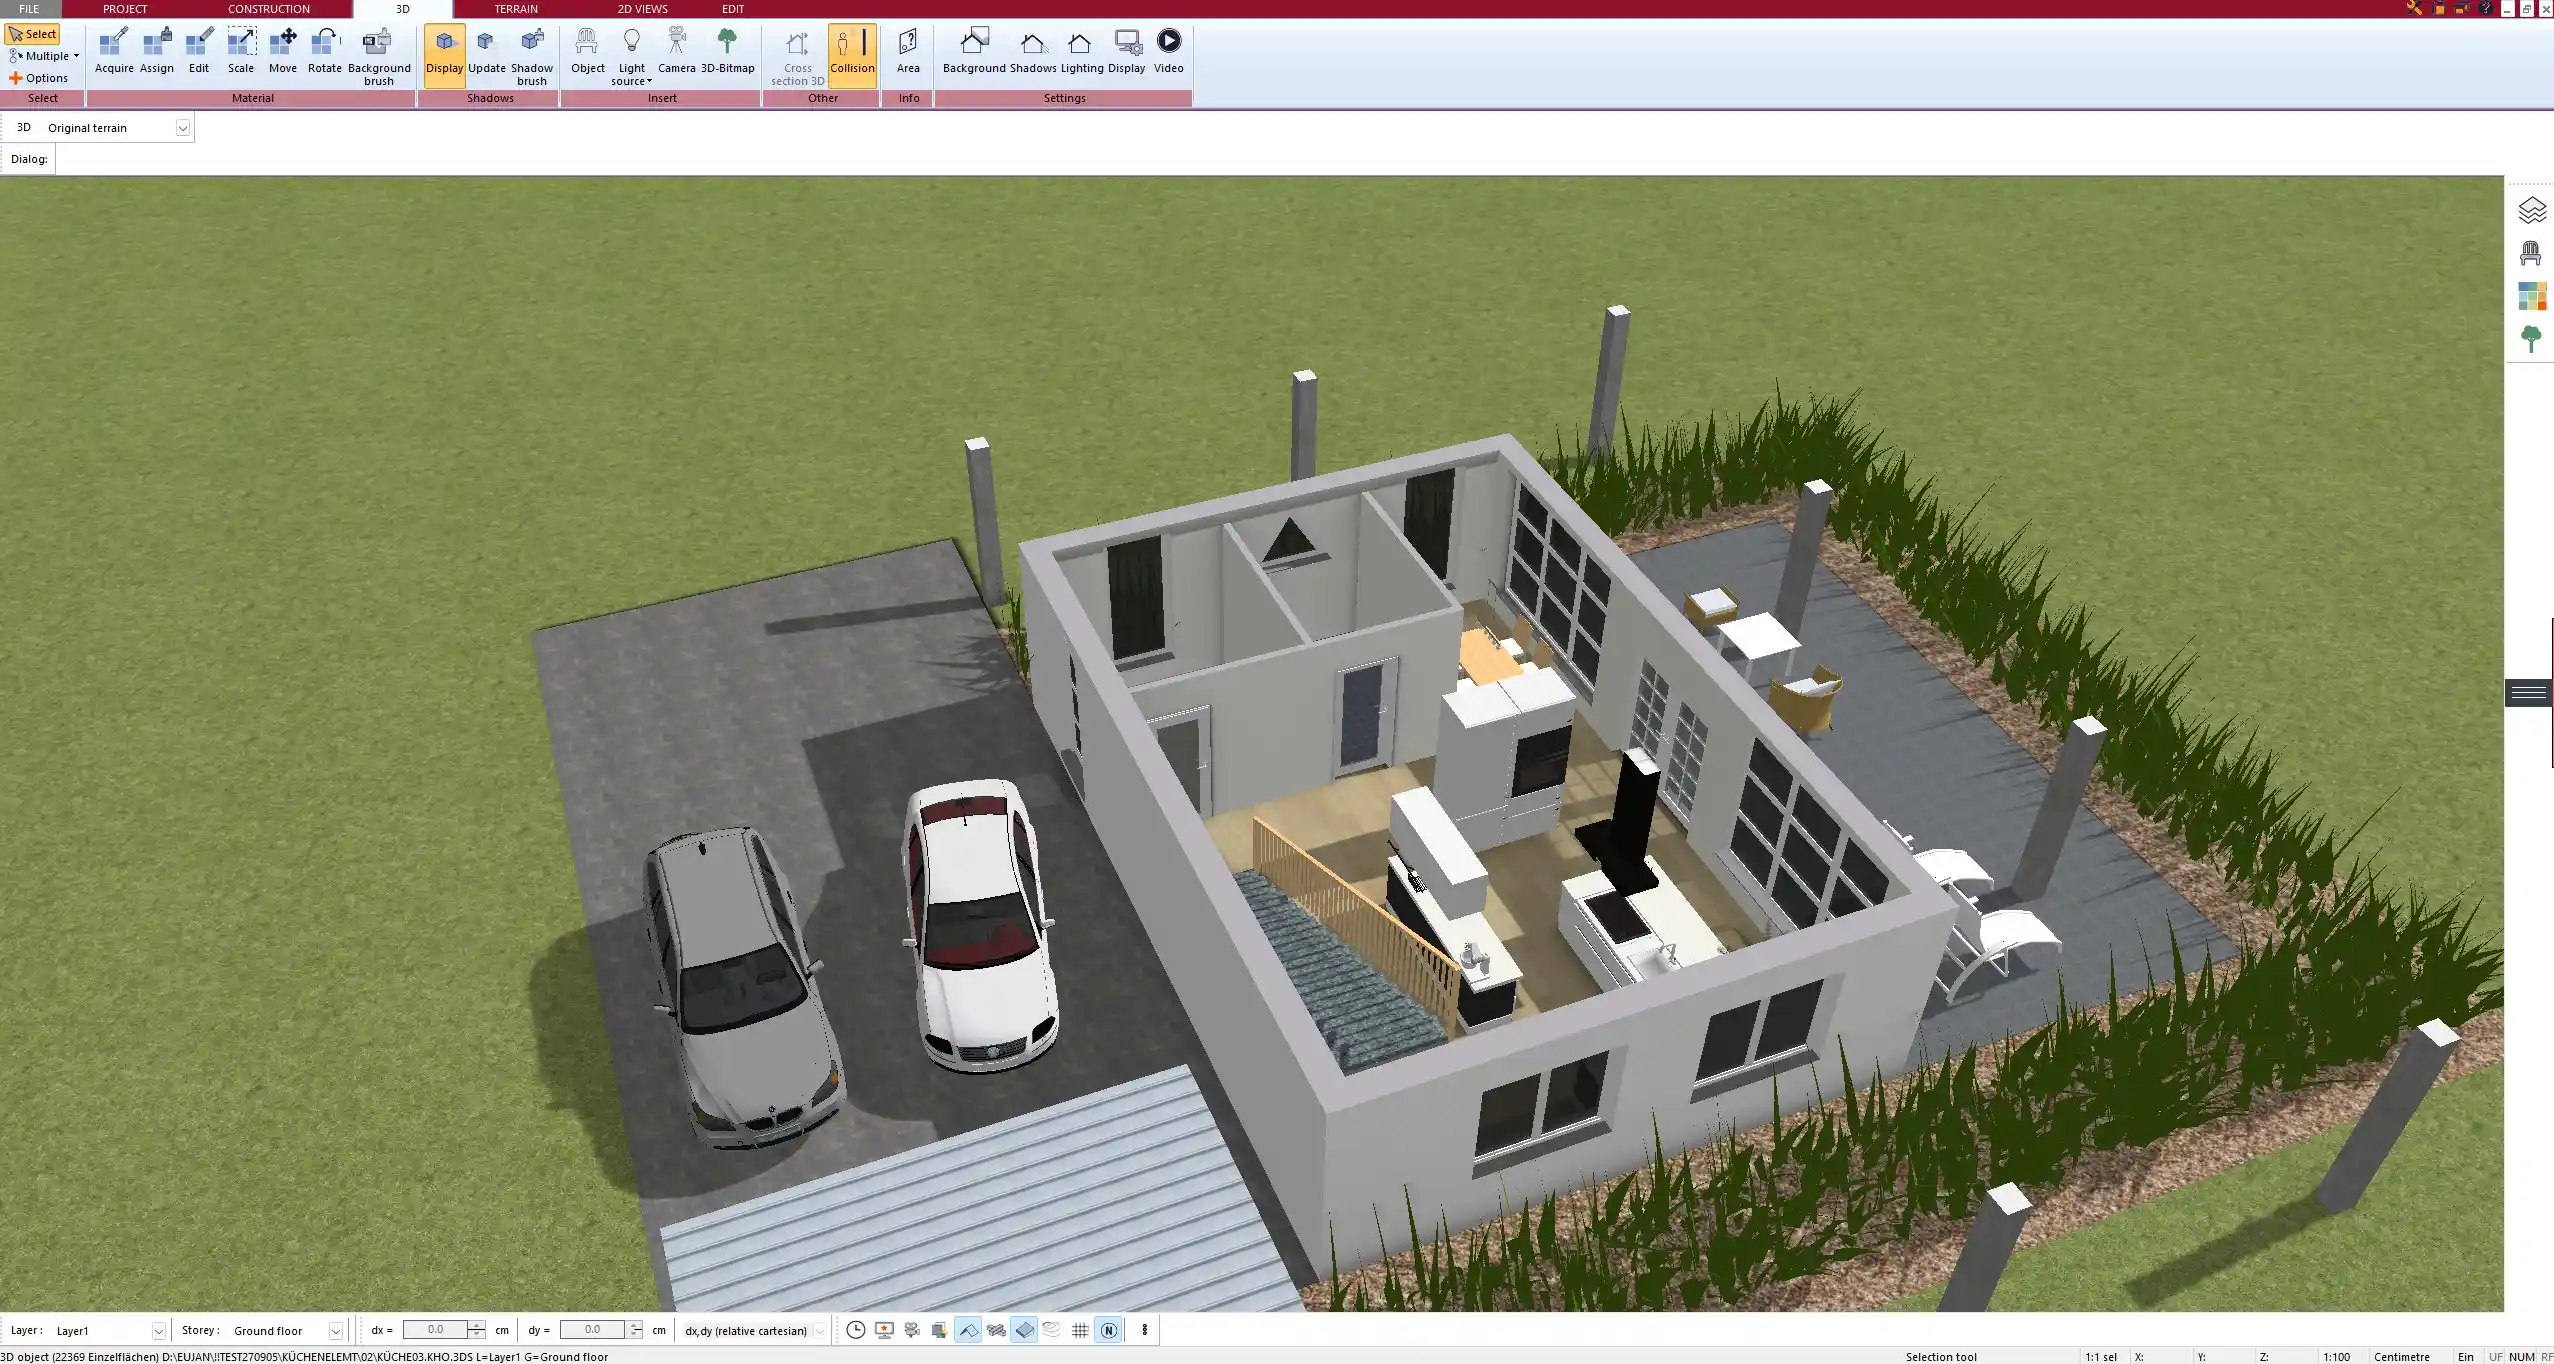Toggle the stacked layers icon in bottom toolbar
Viewport: 2554px width, 1364px height.
coord(1052,1330)
